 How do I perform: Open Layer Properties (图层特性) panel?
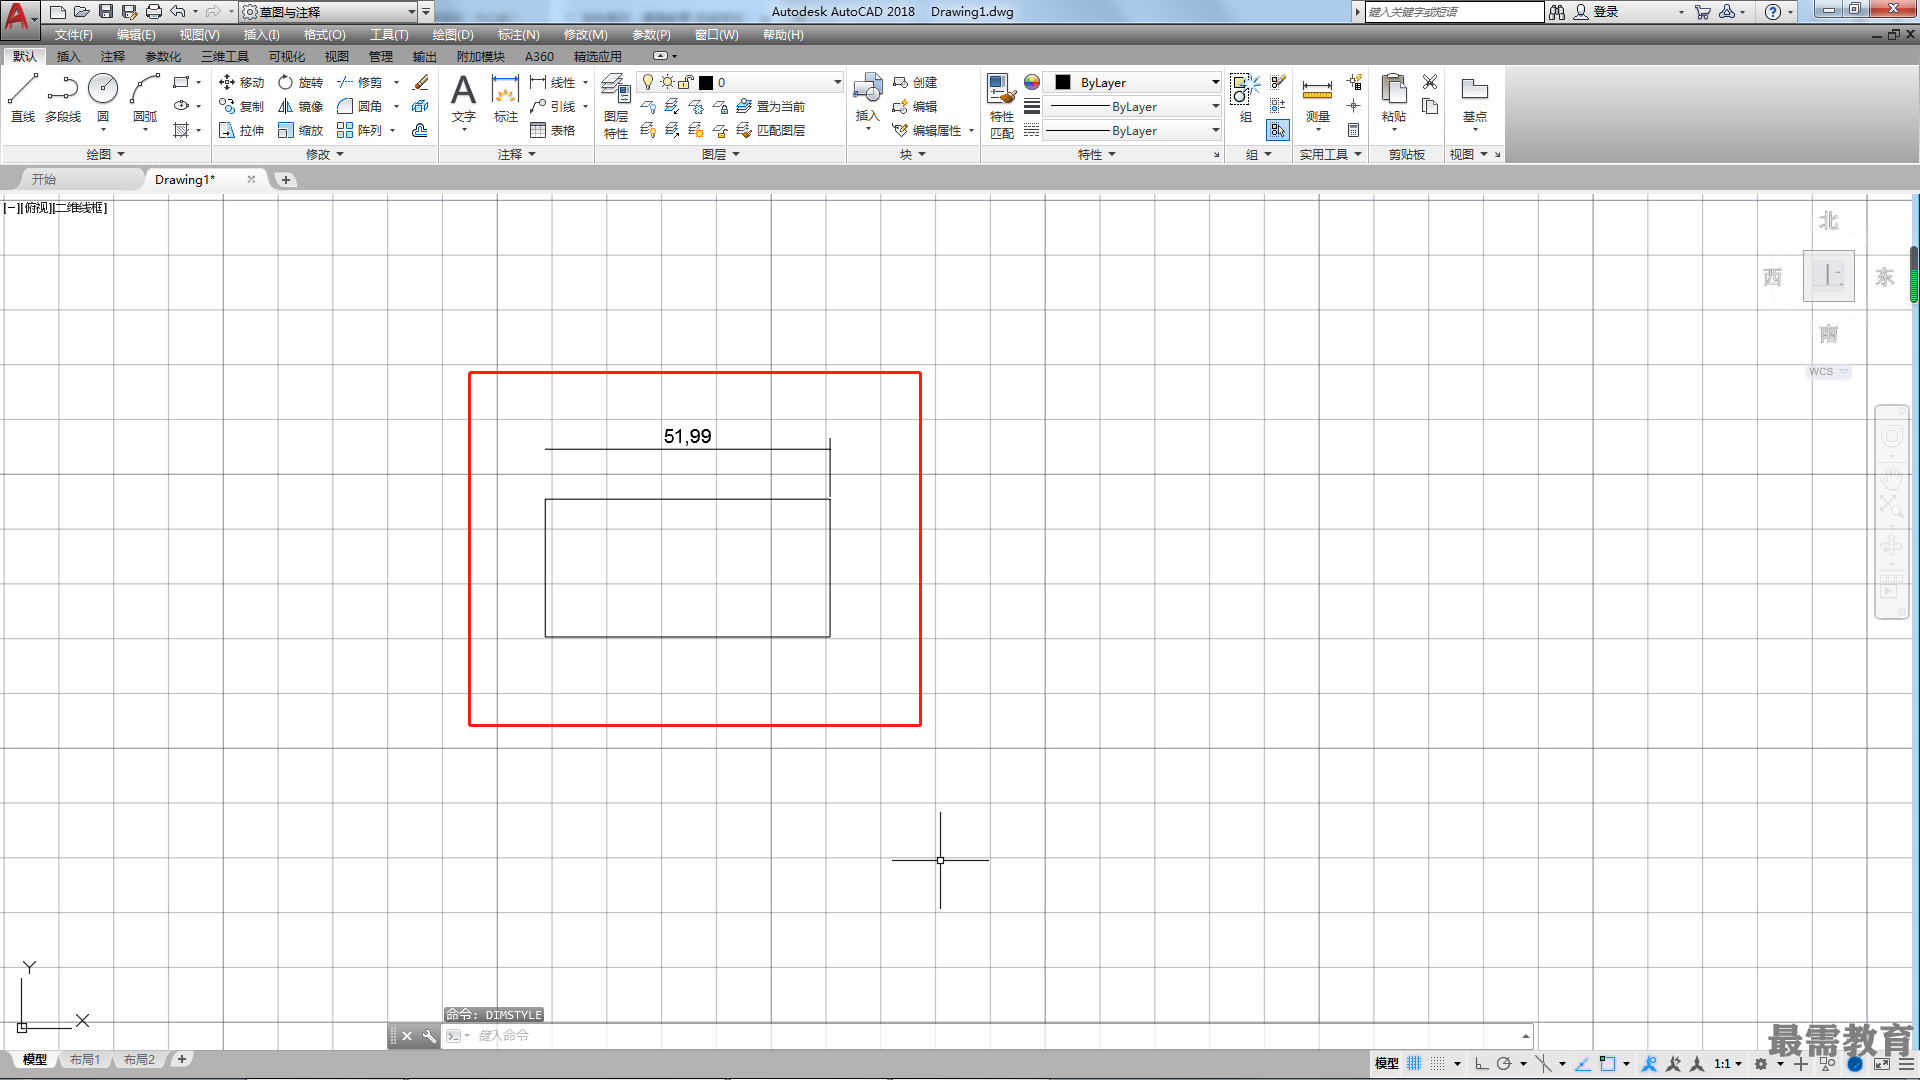616,105
